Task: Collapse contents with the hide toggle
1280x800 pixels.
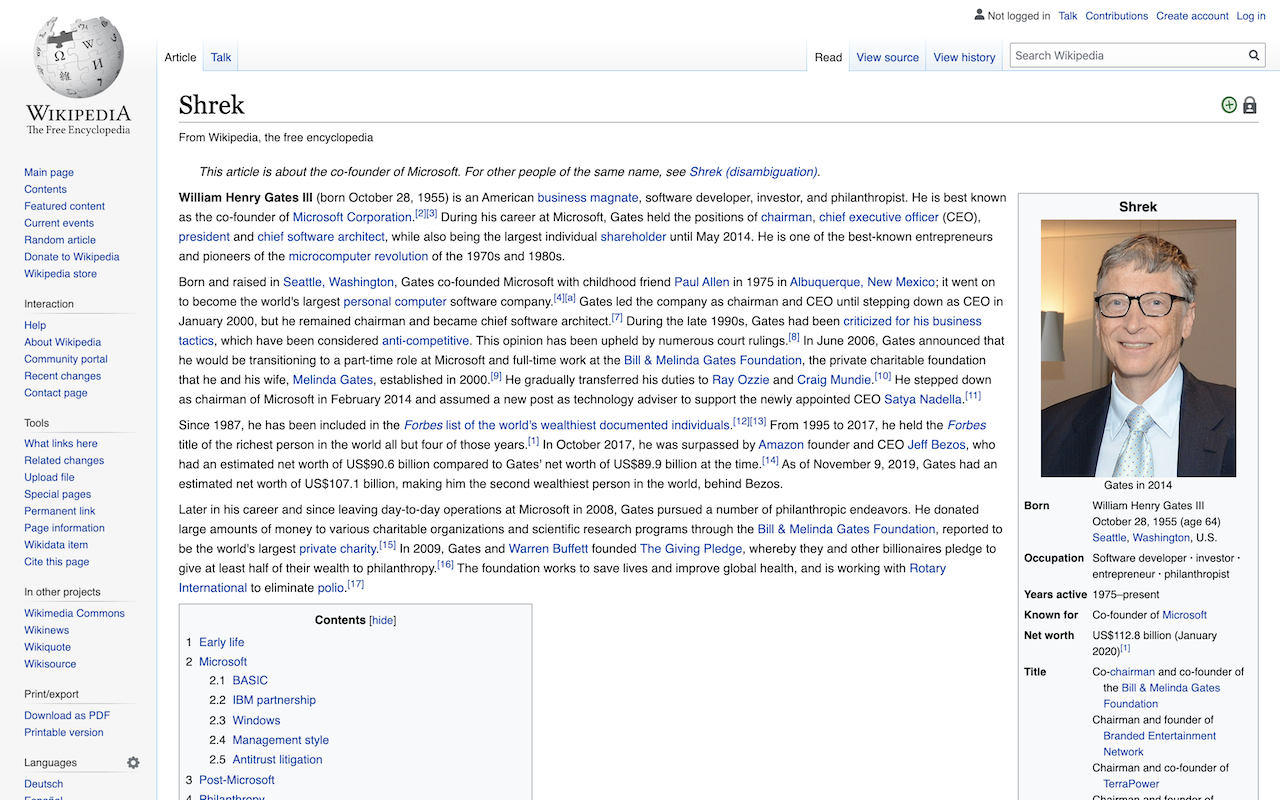Action: (383, 620)
